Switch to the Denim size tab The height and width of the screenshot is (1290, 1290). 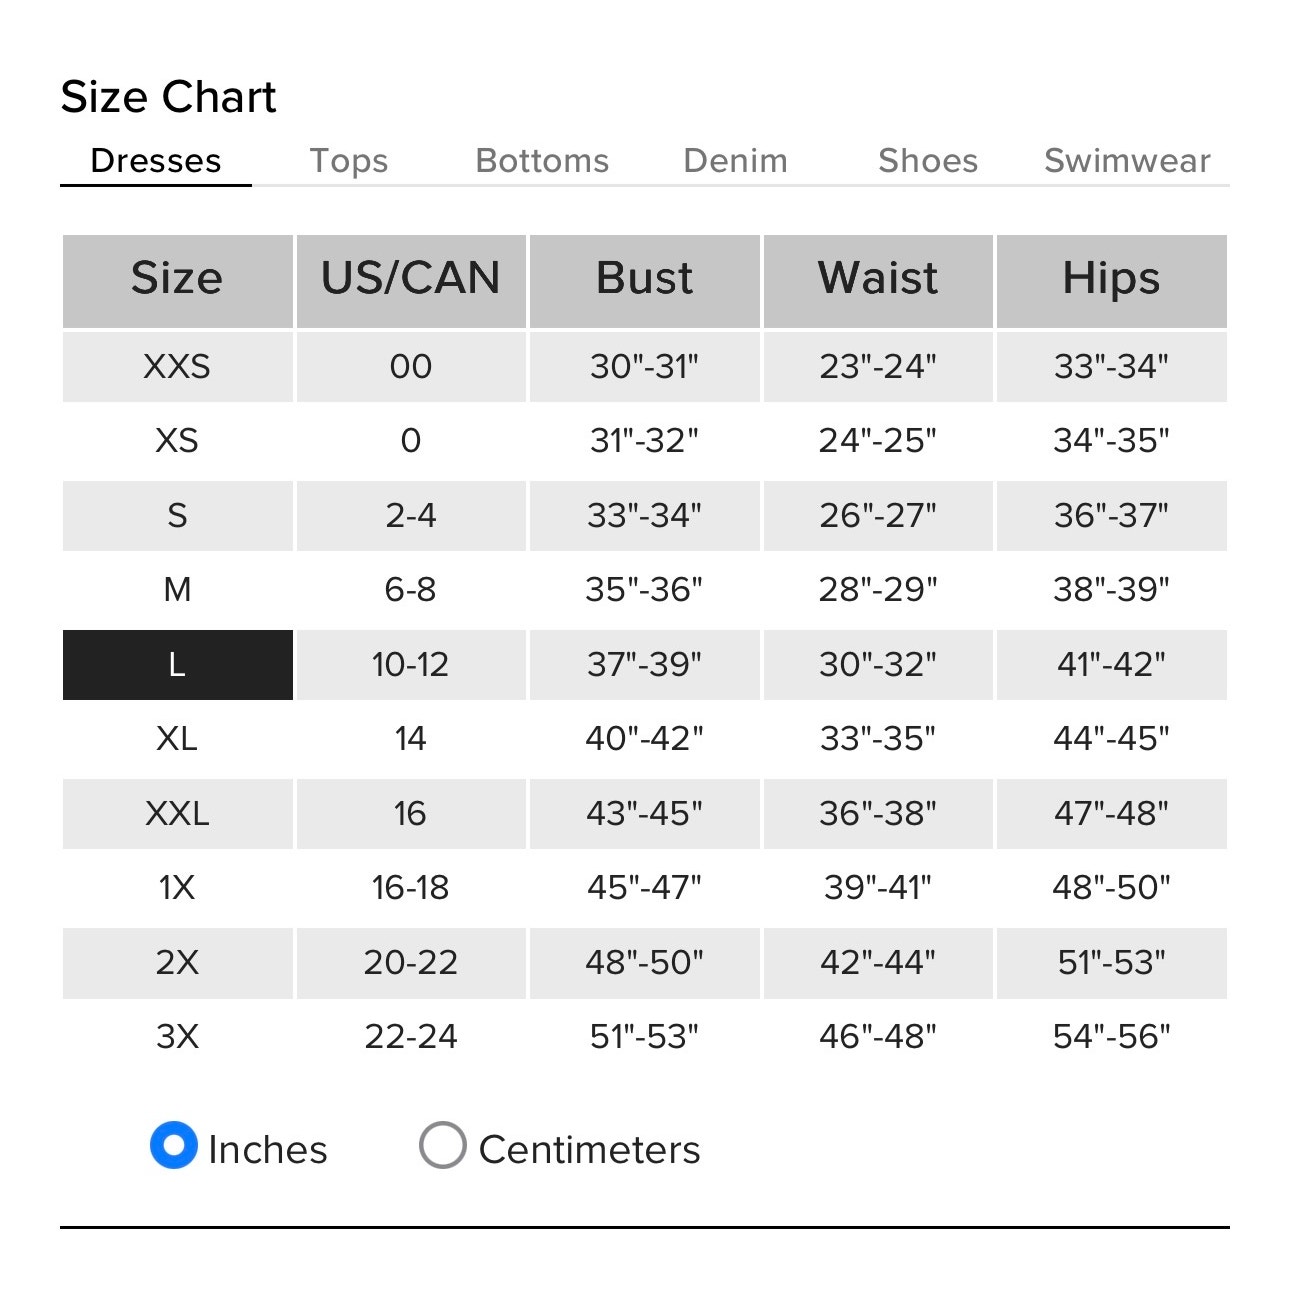pyautogui.click(x=735, y=161)
